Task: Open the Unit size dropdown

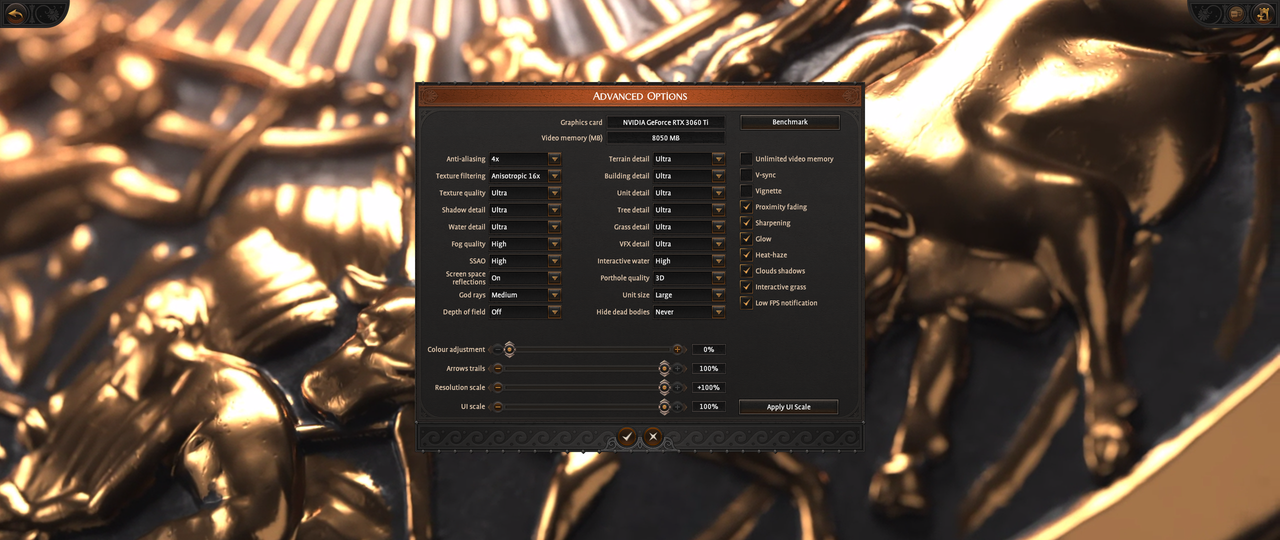Action: (689, 295)
